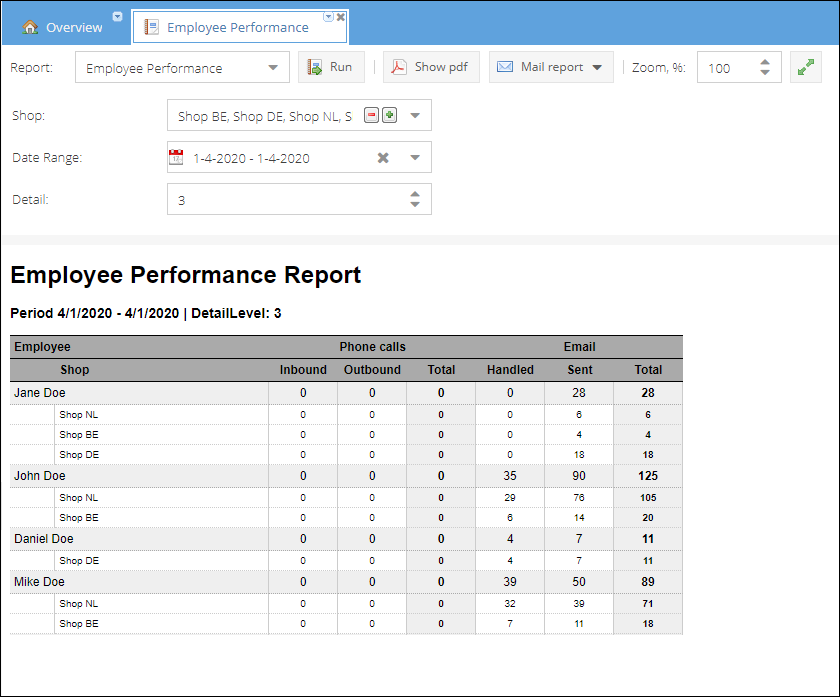Expand the Date Range dropdown
Viewport: 840px width, 697px height.
[415, 158]
